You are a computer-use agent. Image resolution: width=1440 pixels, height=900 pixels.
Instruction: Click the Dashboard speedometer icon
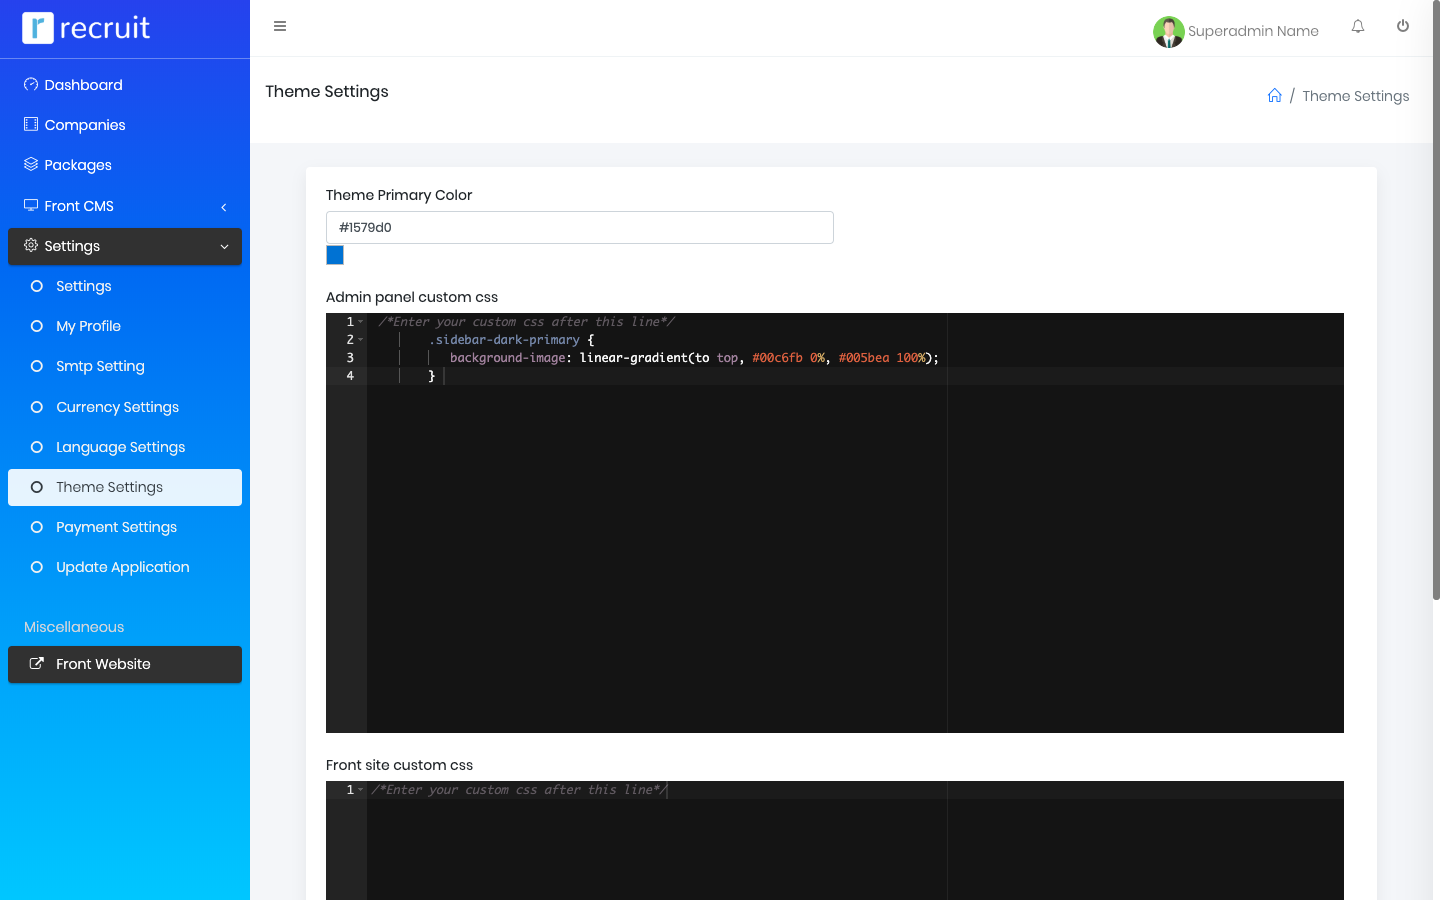click(31, 85)
